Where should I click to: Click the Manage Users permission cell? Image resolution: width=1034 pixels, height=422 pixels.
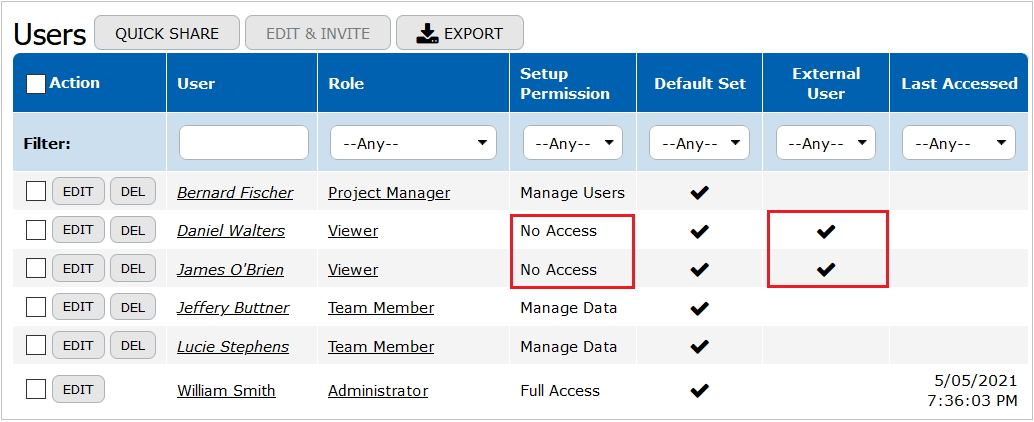click(572, 193)
